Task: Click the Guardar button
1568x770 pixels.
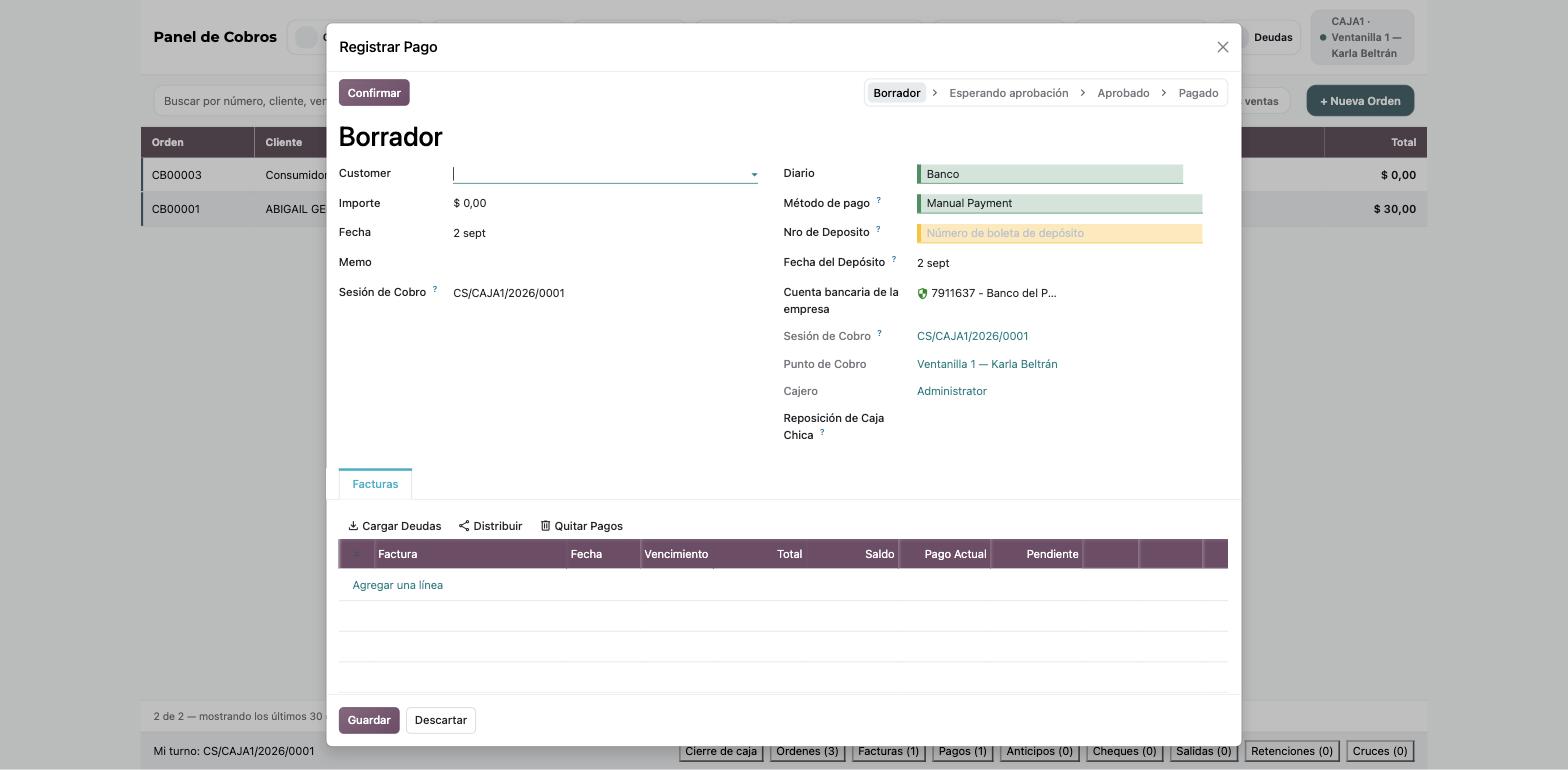Action: point(369,720)
